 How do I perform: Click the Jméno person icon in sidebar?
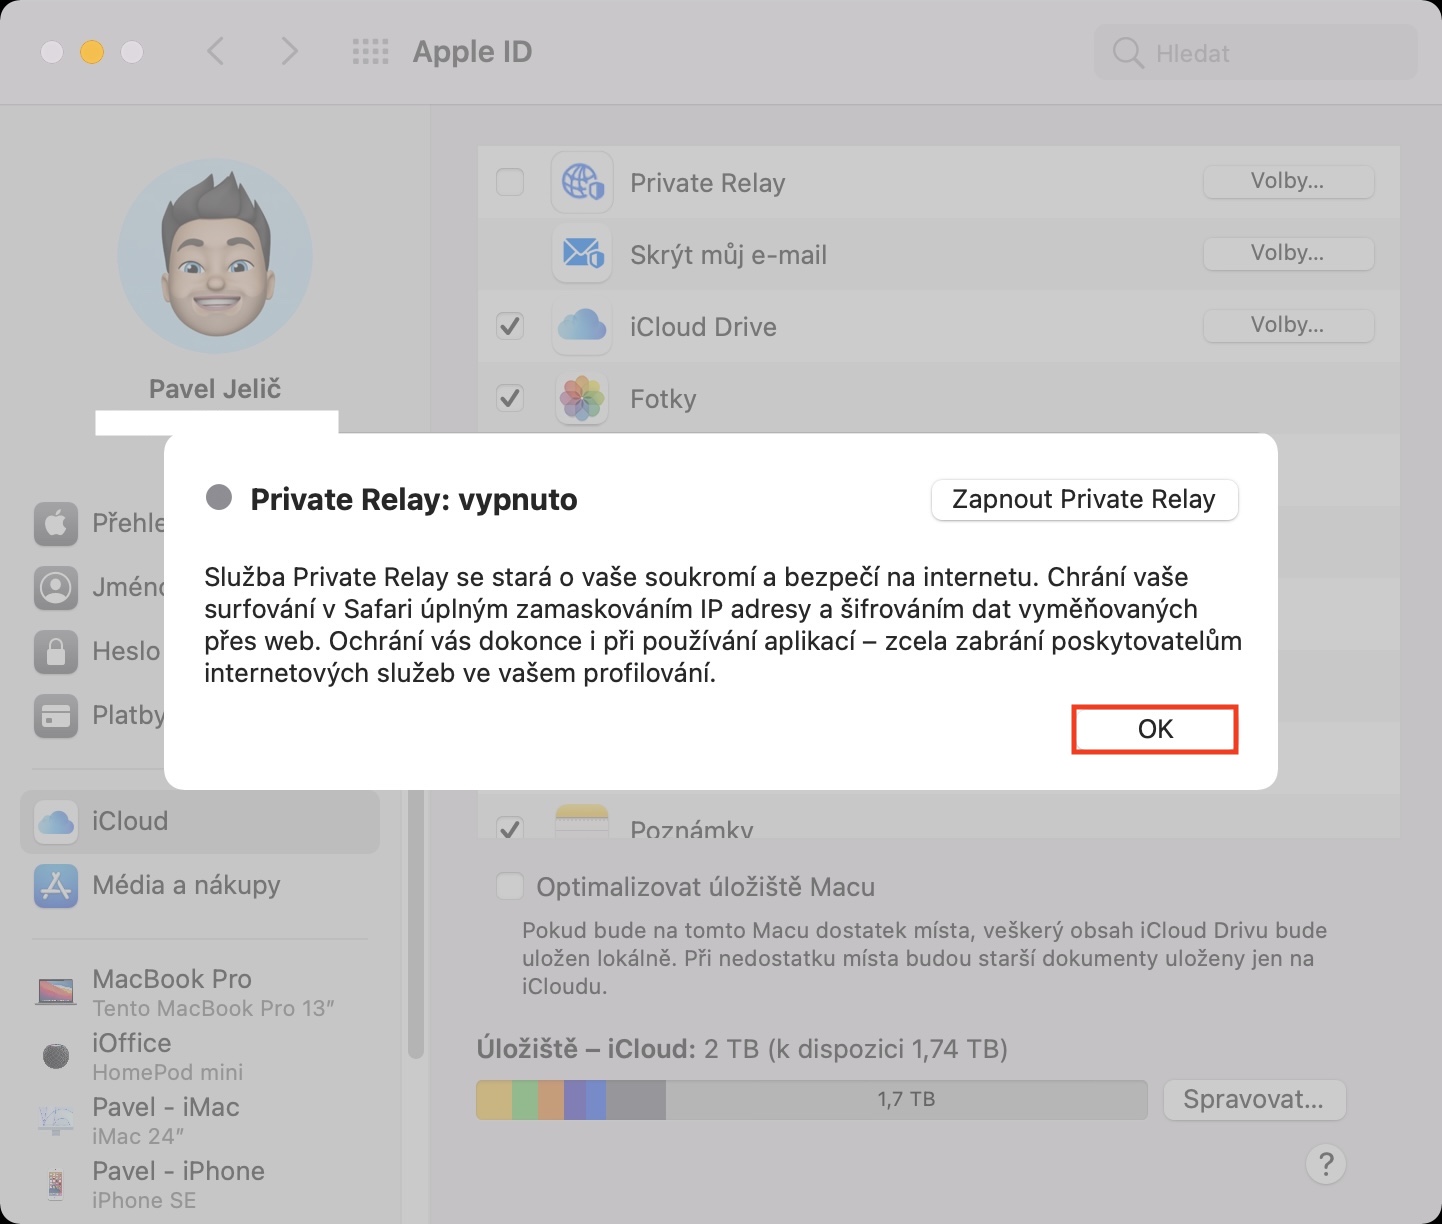pos(56,587)
